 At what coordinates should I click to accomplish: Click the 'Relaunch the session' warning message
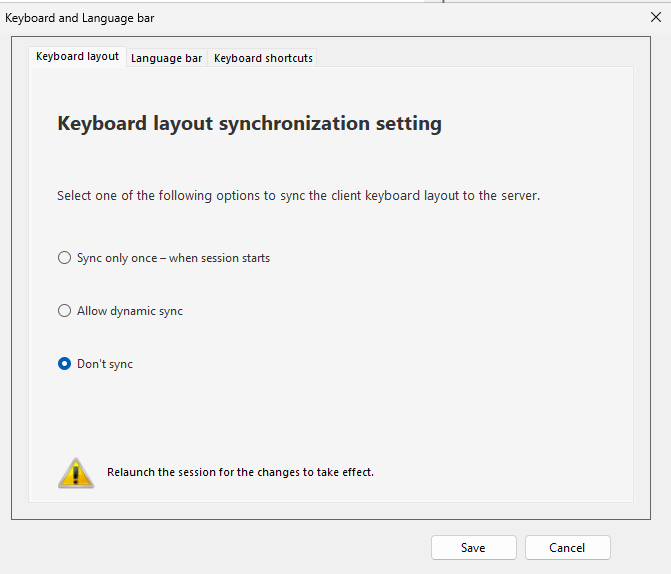pos(240,472)
